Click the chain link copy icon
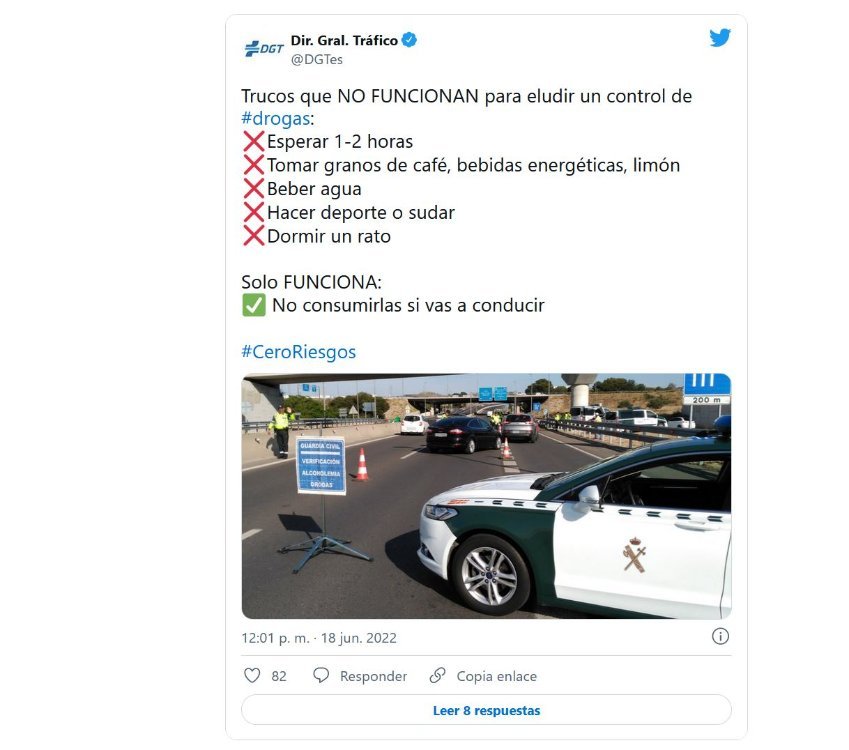The image size is (849, 750). point(437,675)
